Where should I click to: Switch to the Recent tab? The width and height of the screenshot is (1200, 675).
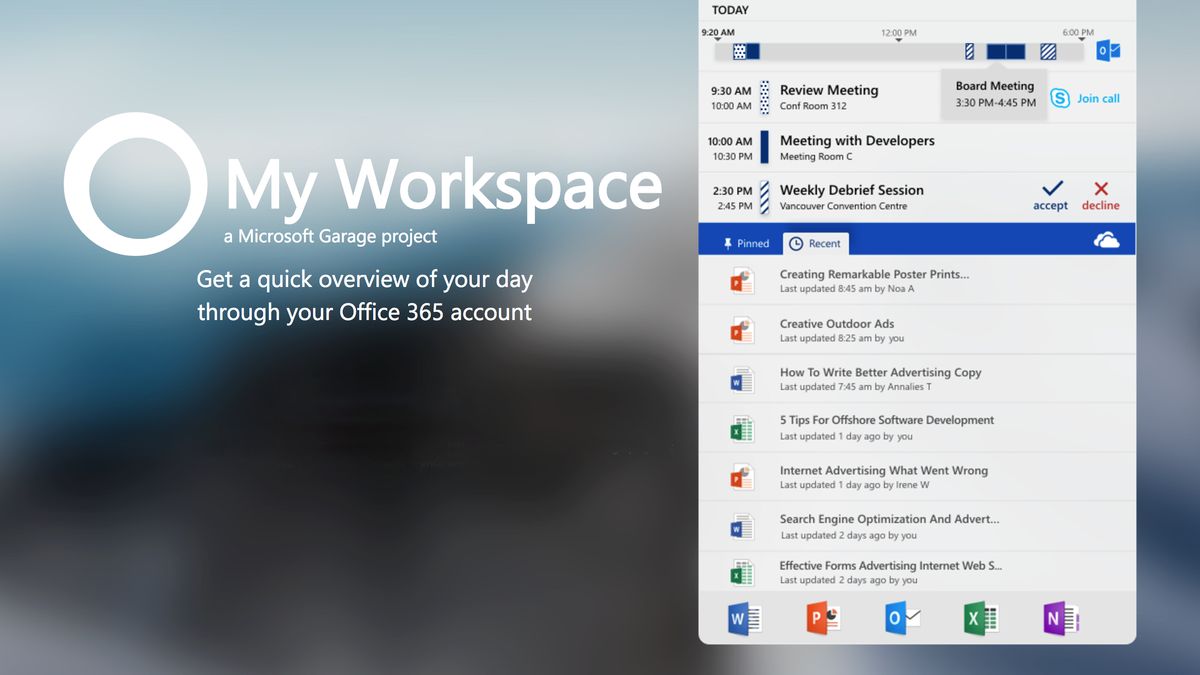click(815, 243)
